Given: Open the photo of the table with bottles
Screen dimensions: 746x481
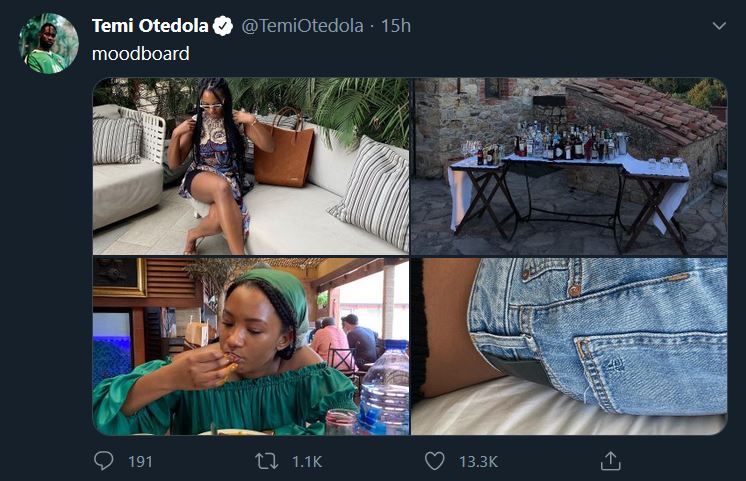Looking at the screenshot, I should click(x=569, y=166).
